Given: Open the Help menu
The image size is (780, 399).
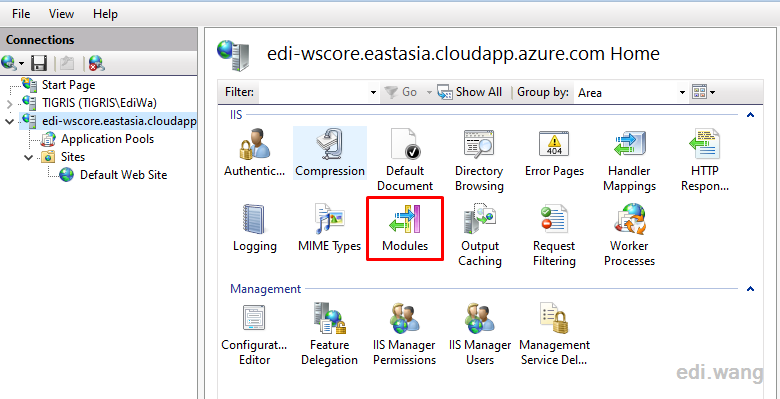Looking at the screenshot, I should click(x=105, y=14).
